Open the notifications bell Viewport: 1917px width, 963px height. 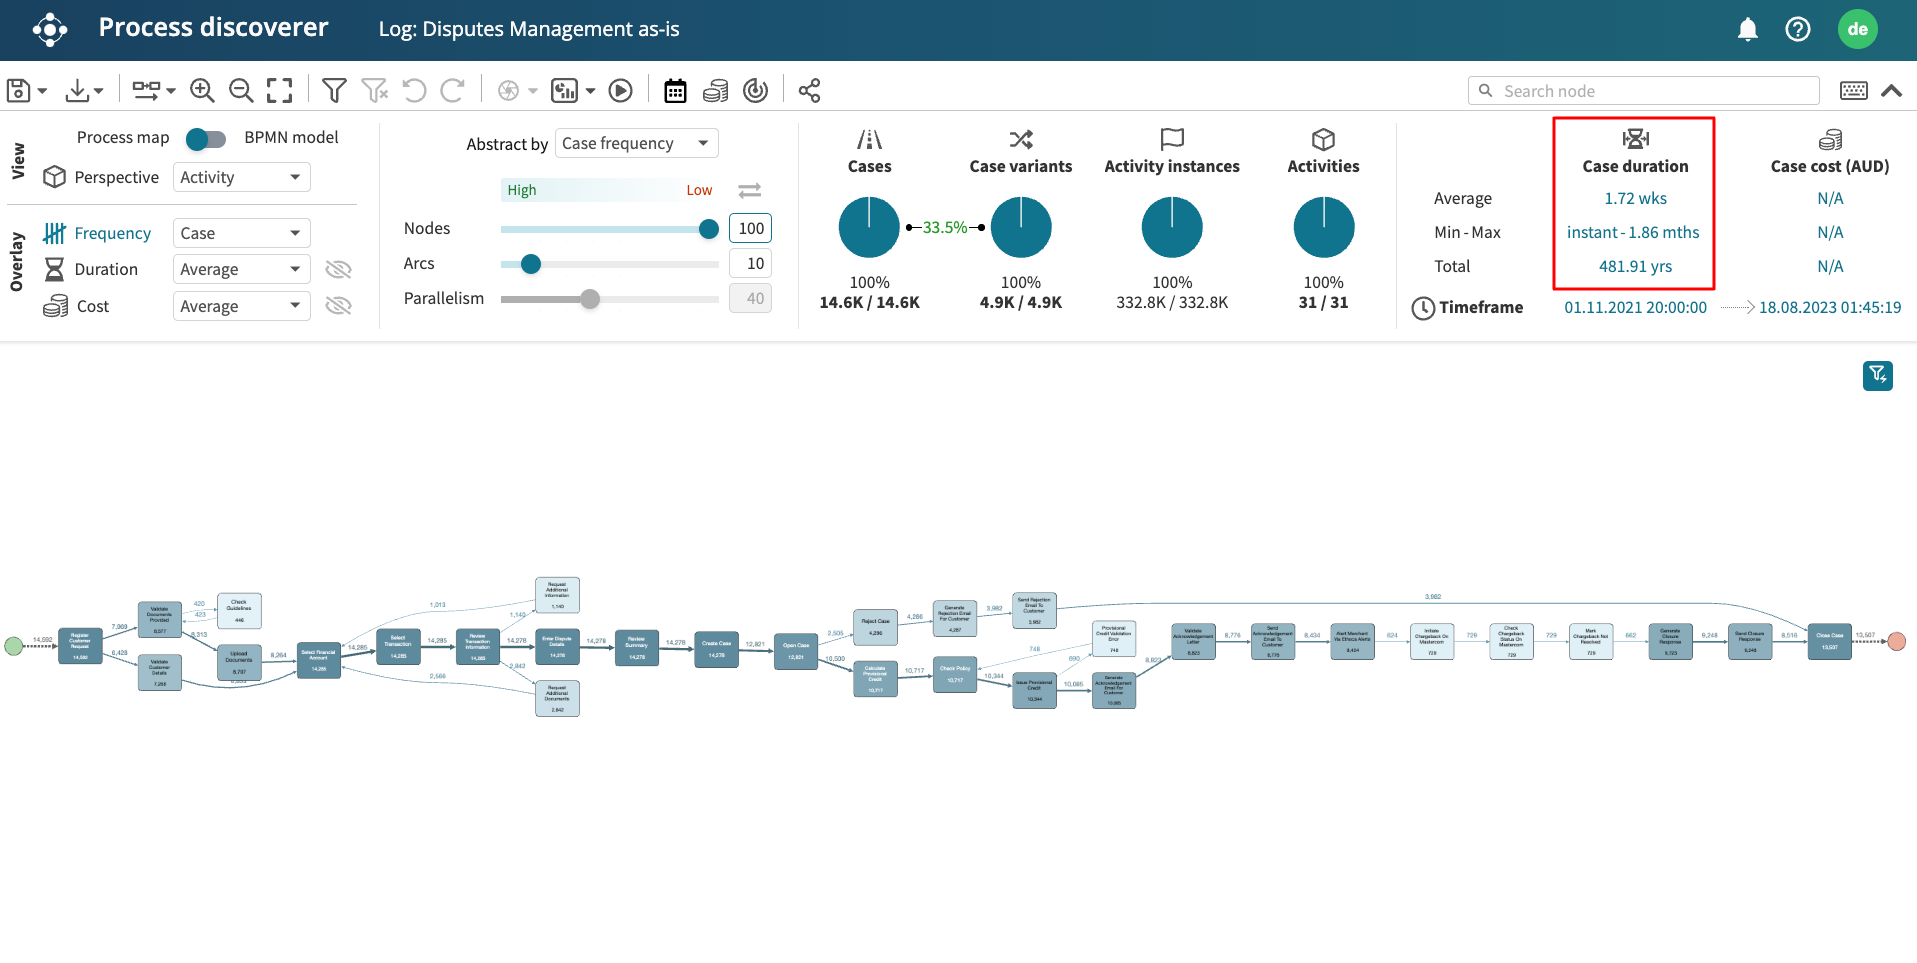click(x=1747, y=30)
